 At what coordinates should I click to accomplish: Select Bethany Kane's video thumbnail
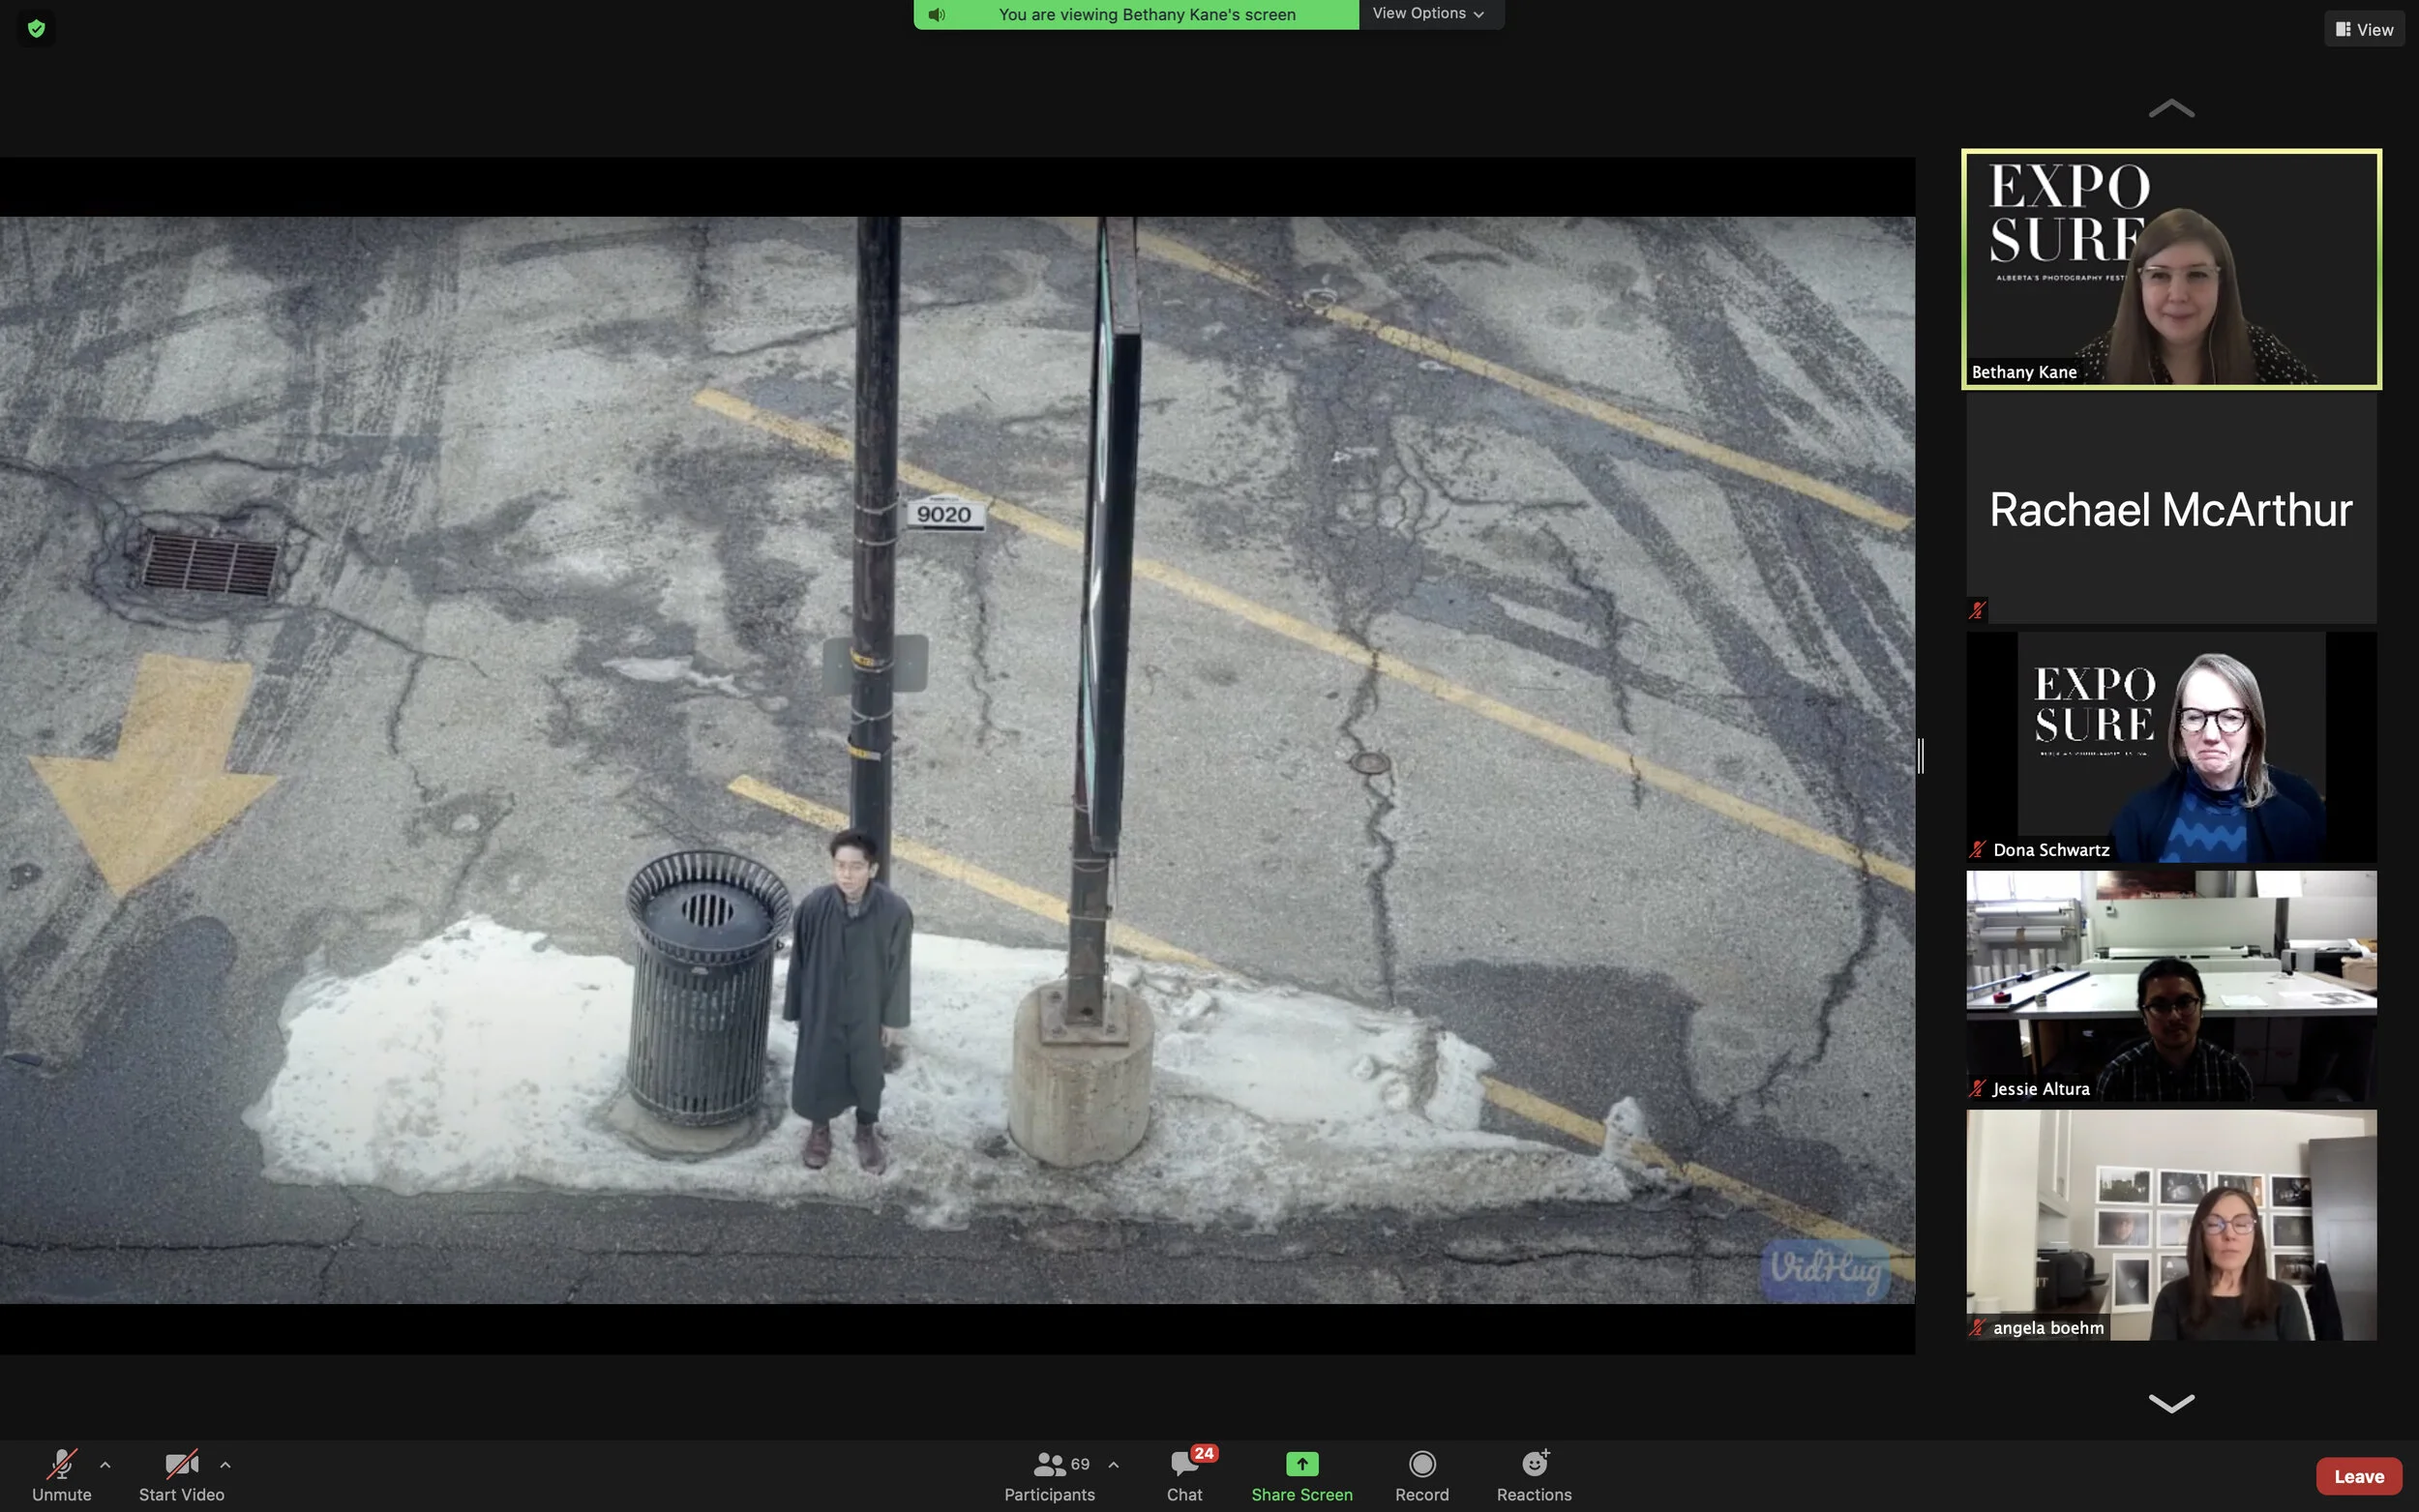click(x=2171, y=269)
